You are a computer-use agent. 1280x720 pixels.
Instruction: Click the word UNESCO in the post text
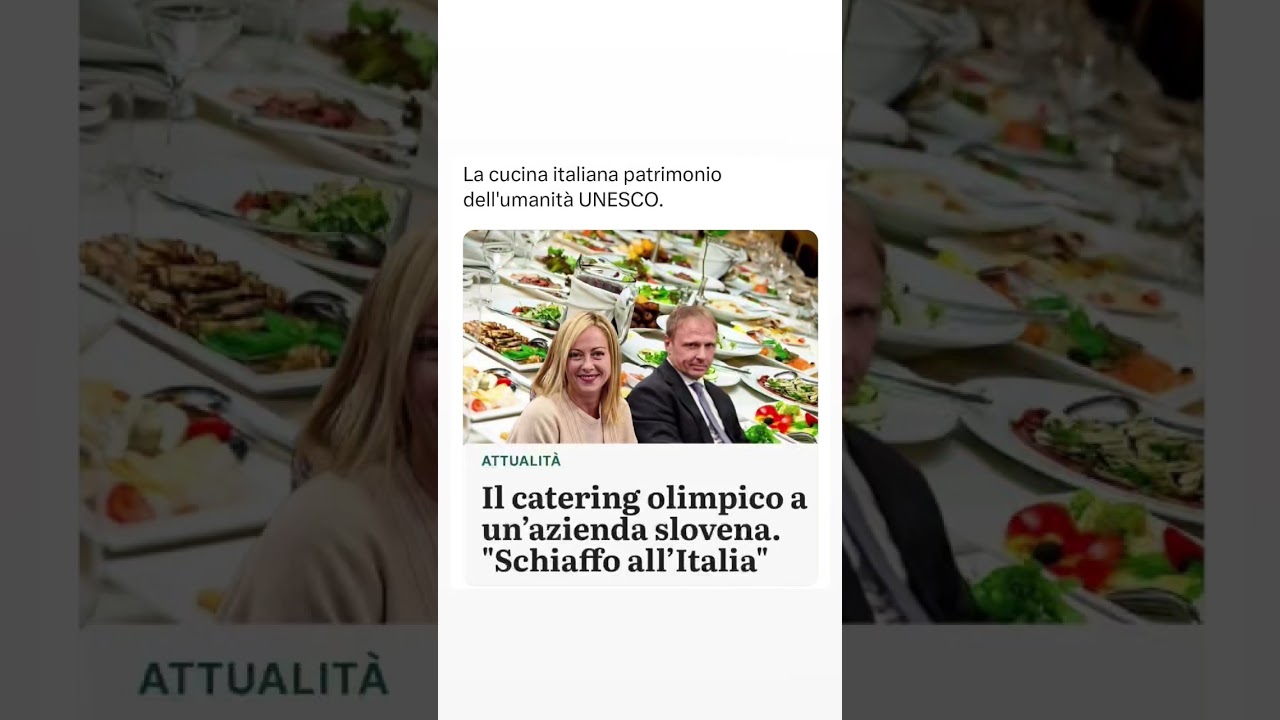620,200
